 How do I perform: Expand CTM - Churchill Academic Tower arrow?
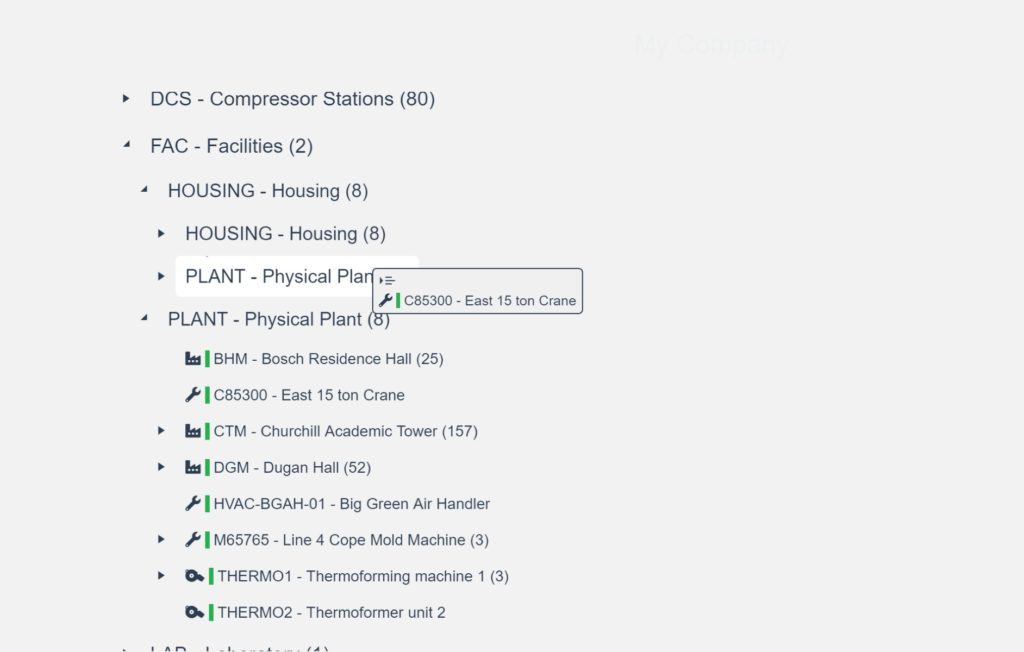point(161,431)
